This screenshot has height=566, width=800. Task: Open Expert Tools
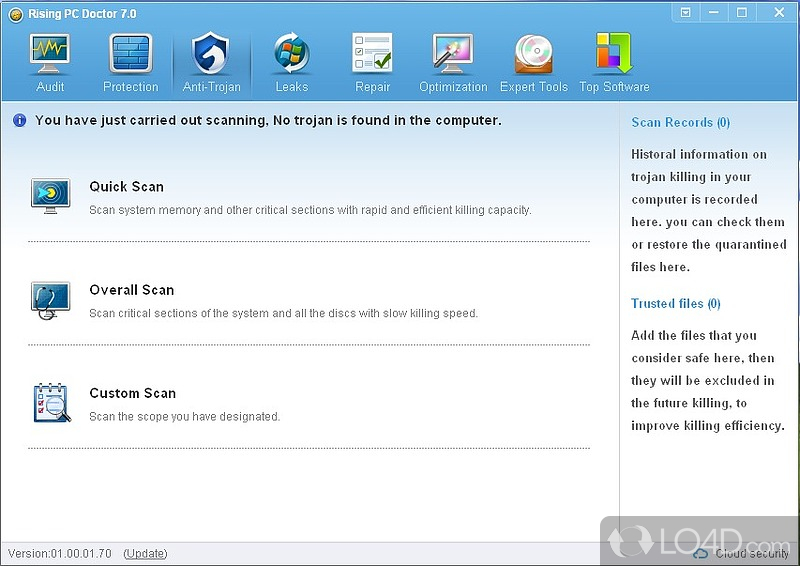click(x=533, y=61)
